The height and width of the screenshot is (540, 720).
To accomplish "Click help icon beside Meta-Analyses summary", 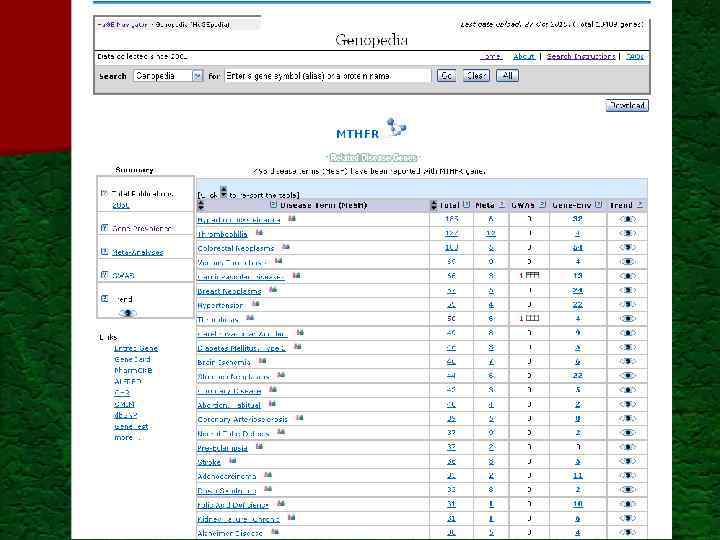I will [104, 252].
